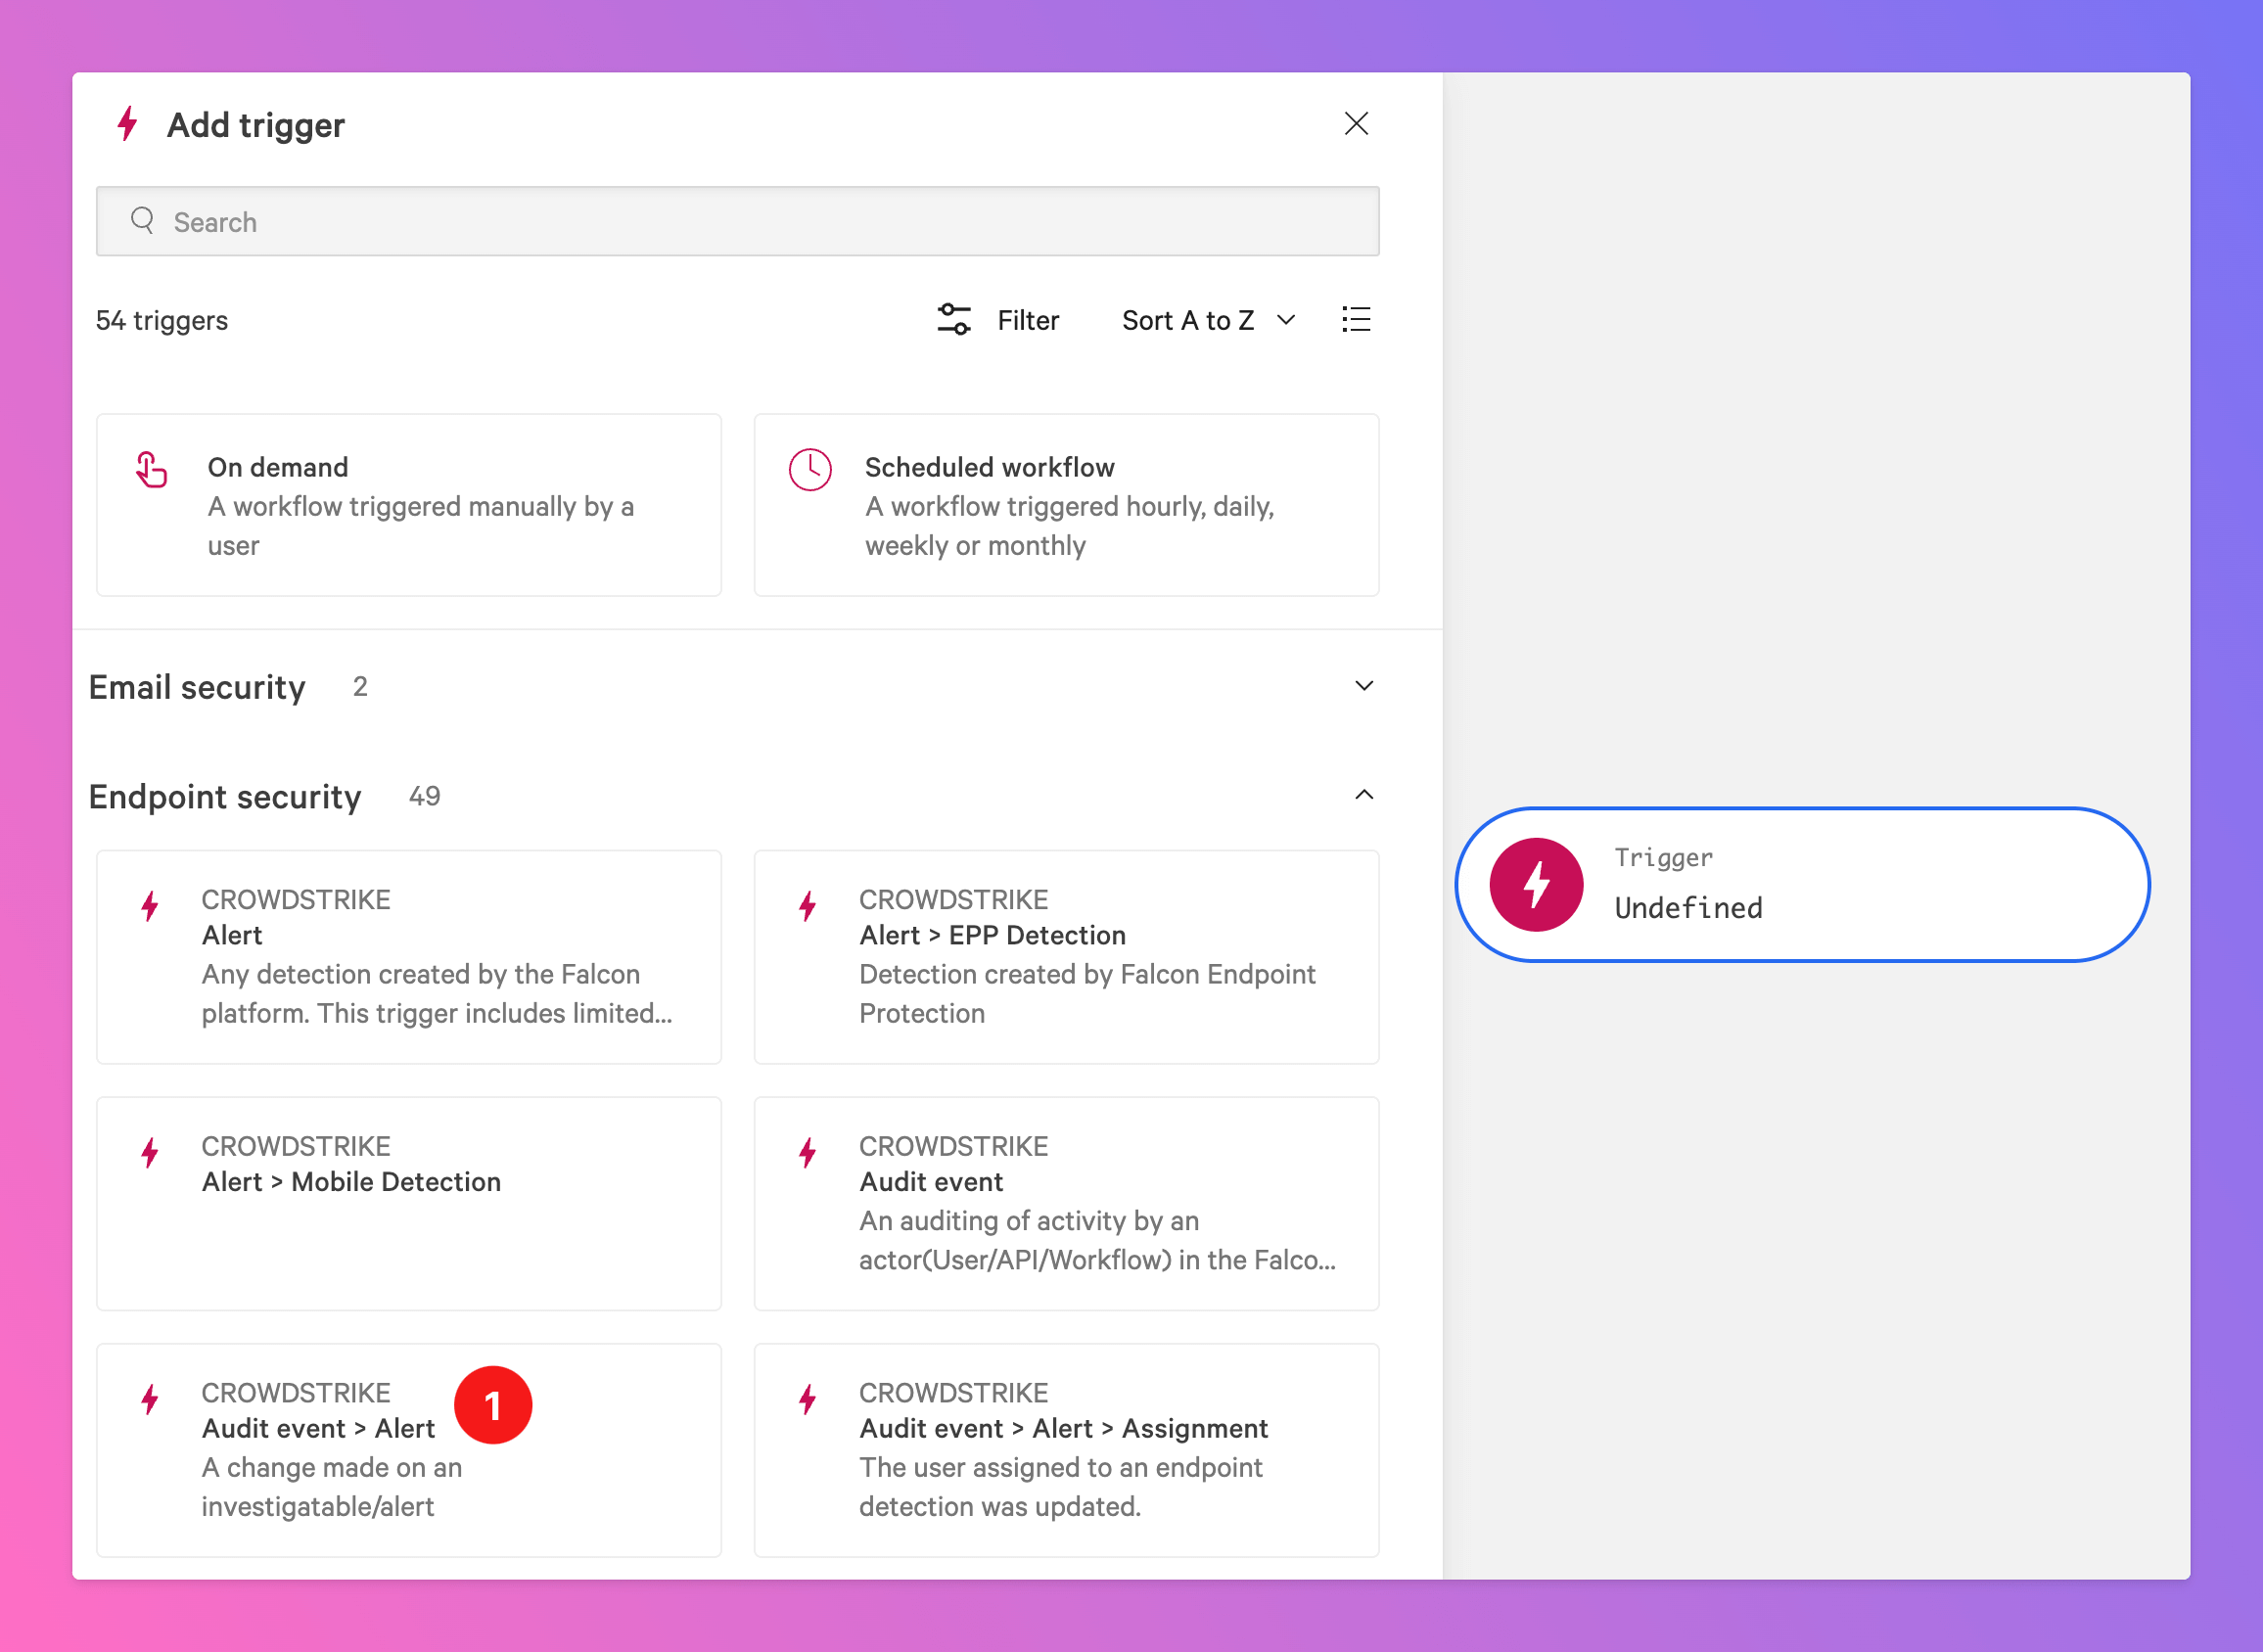Select Audit event > Alert > Assignment
Image resolution: width=2263 pixels, height=1652 pixels.
pos(1065,1449)
